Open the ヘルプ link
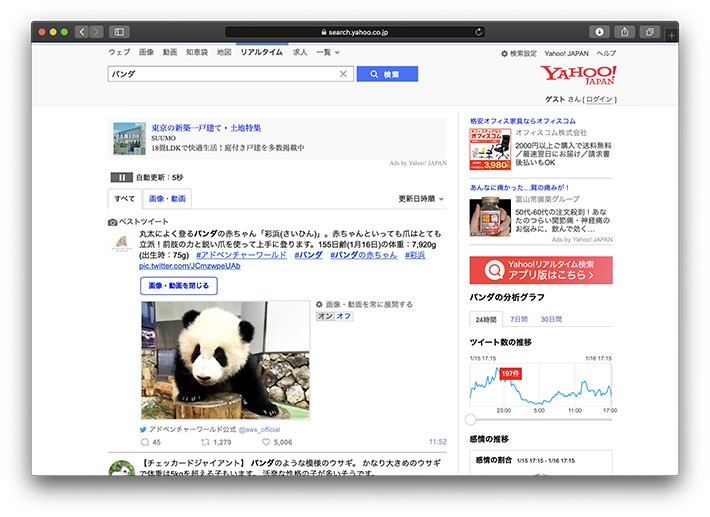Viewport: 710px width, 517px height. (606, 53)
